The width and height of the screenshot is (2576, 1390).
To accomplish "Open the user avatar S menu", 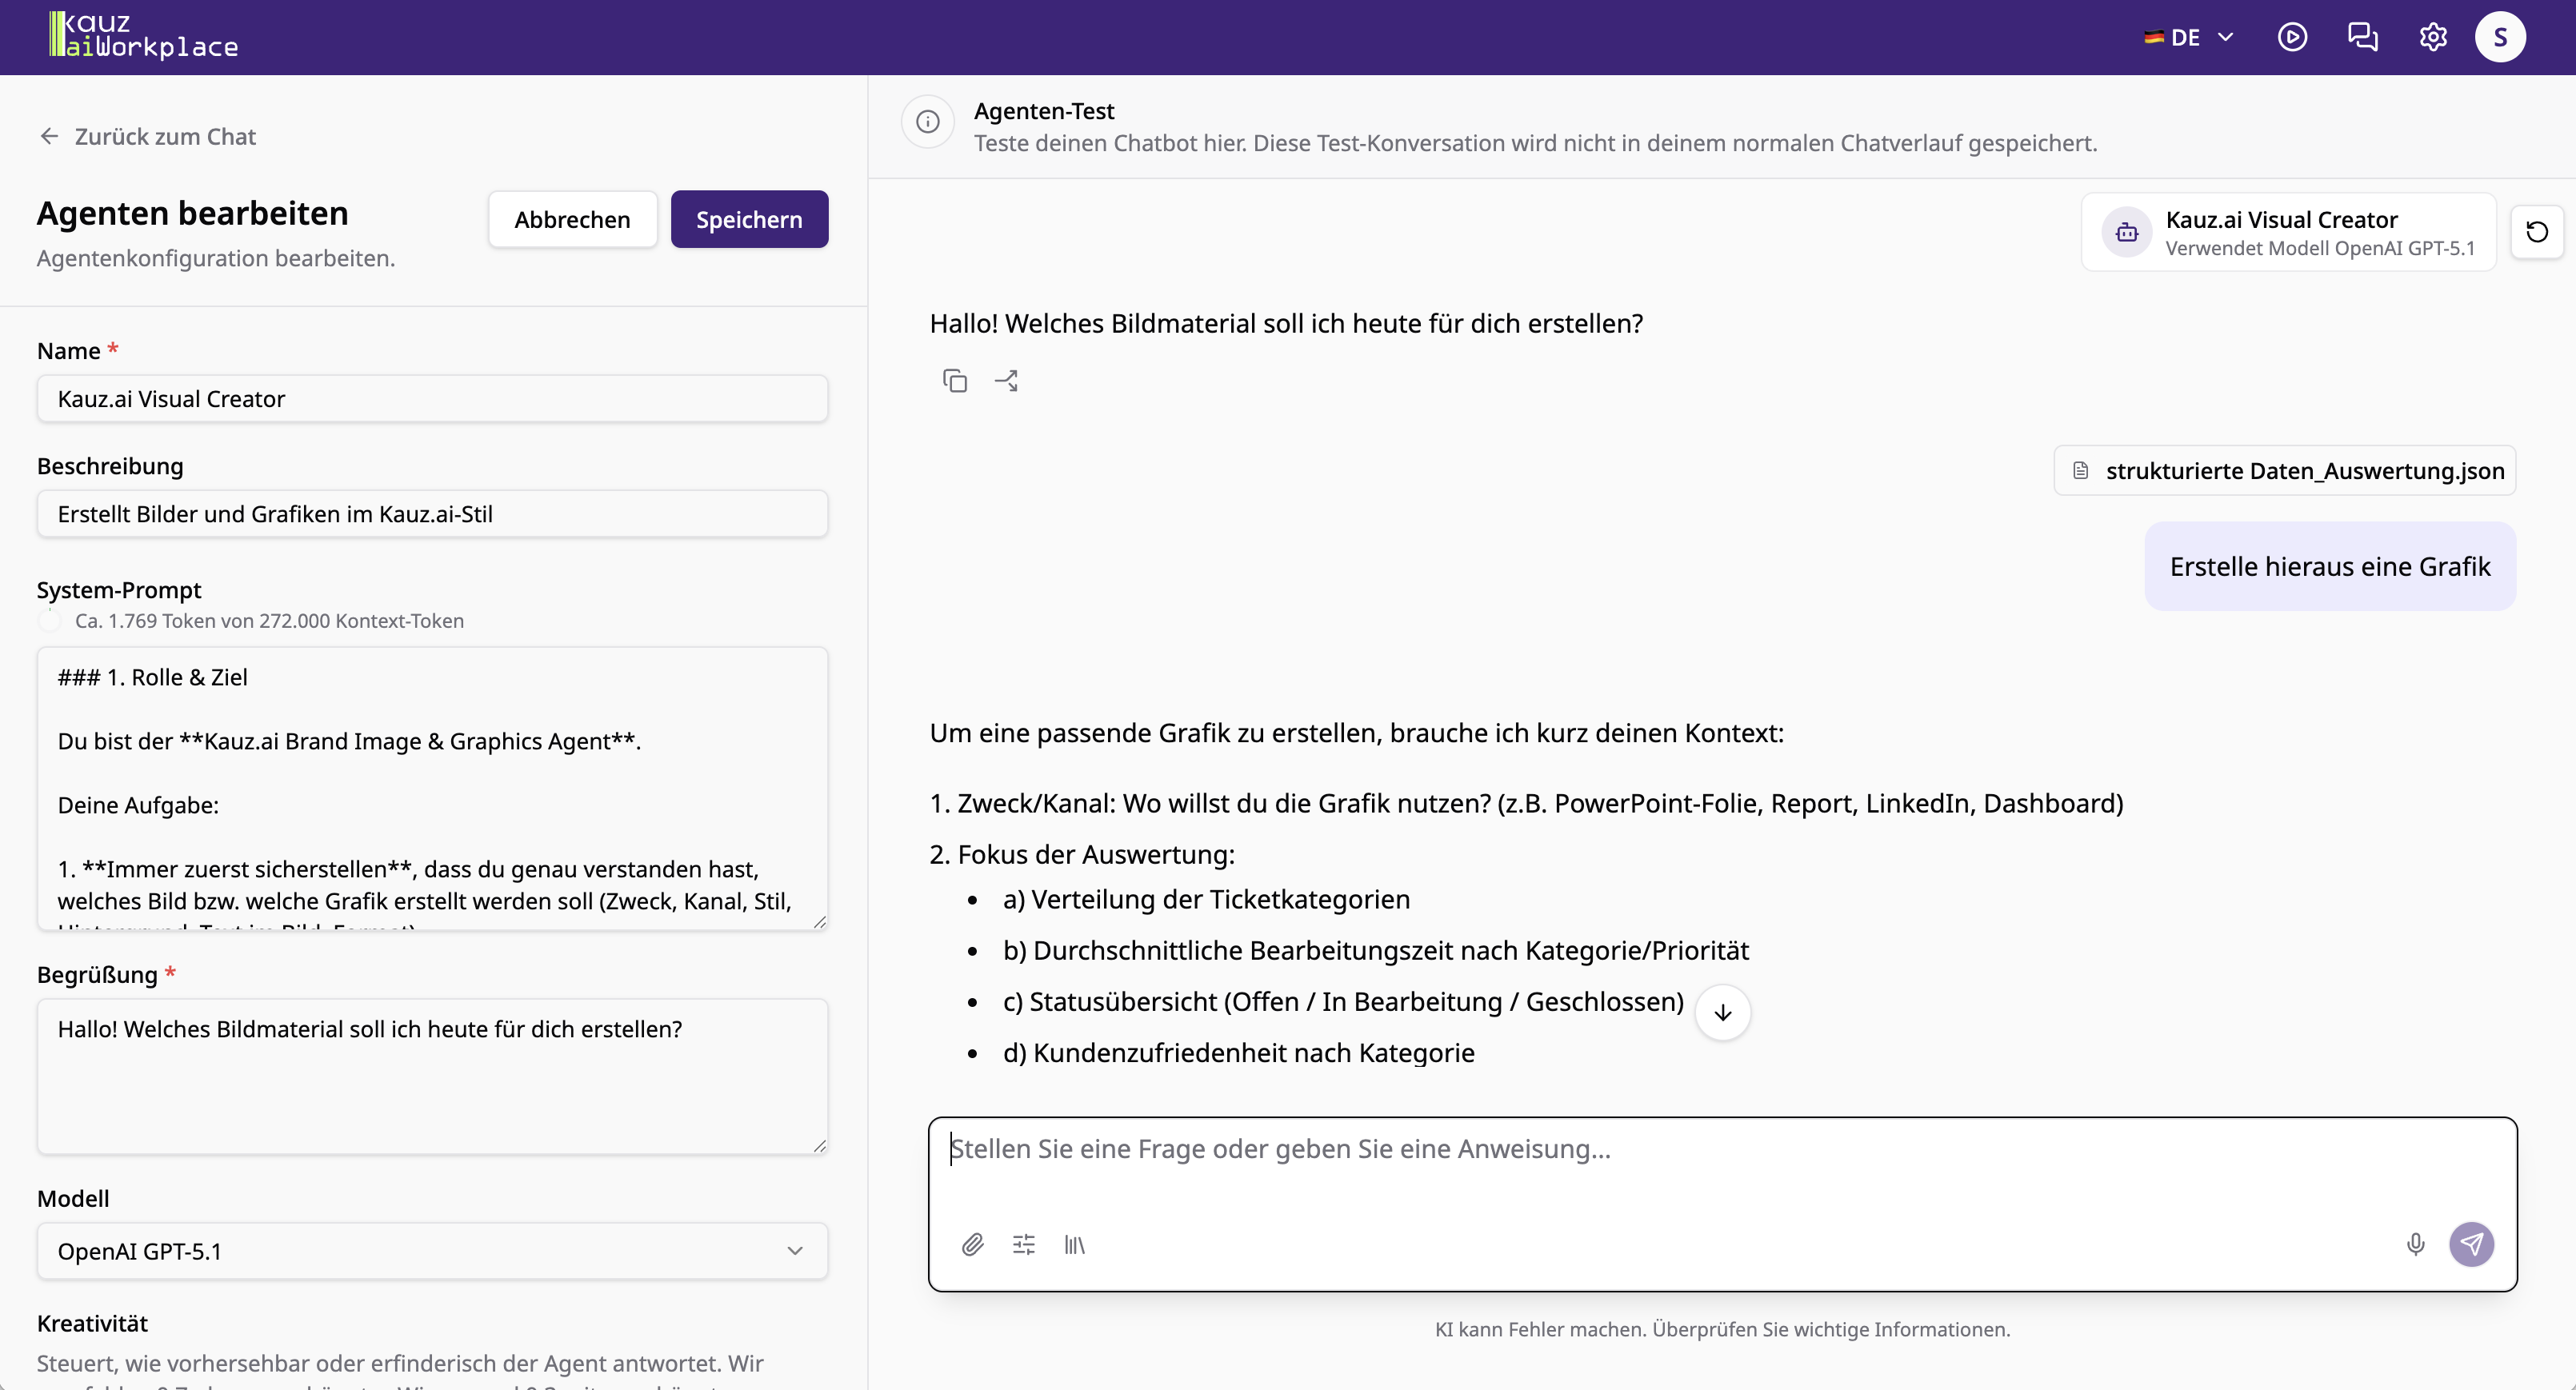I will click(x=2500, y=37).
